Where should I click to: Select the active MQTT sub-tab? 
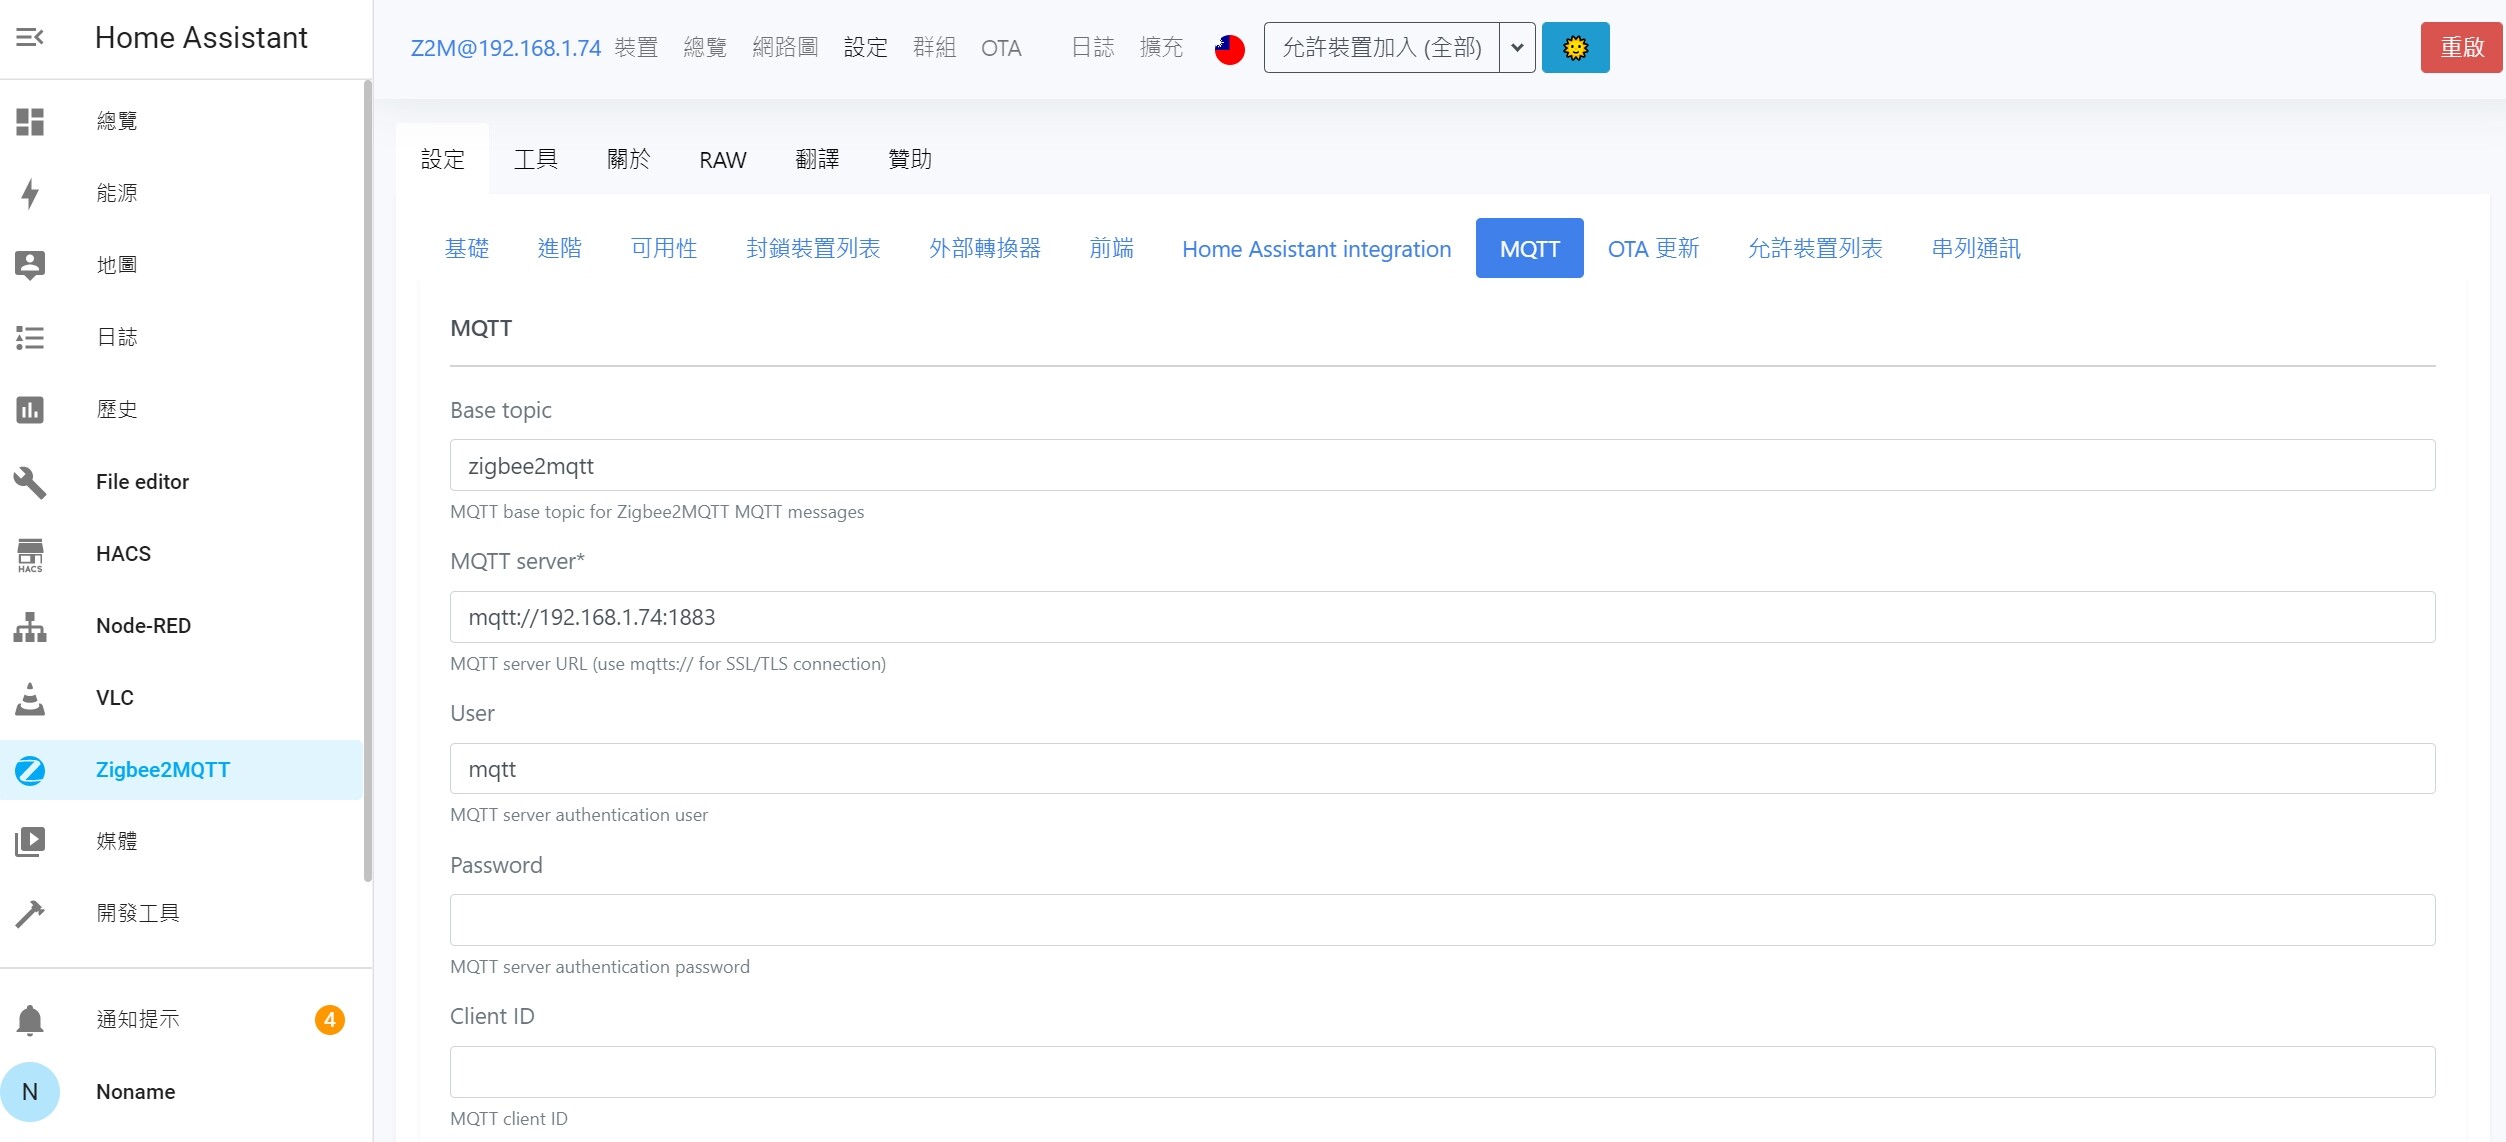pyautogui.click(x=1529, y=248)
